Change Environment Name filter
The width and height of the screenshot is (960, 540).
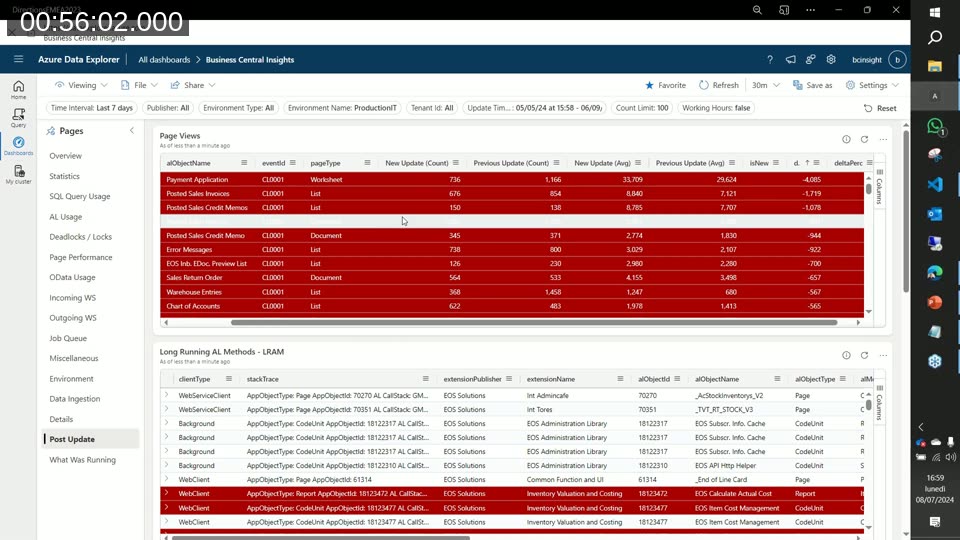[342, 108]
